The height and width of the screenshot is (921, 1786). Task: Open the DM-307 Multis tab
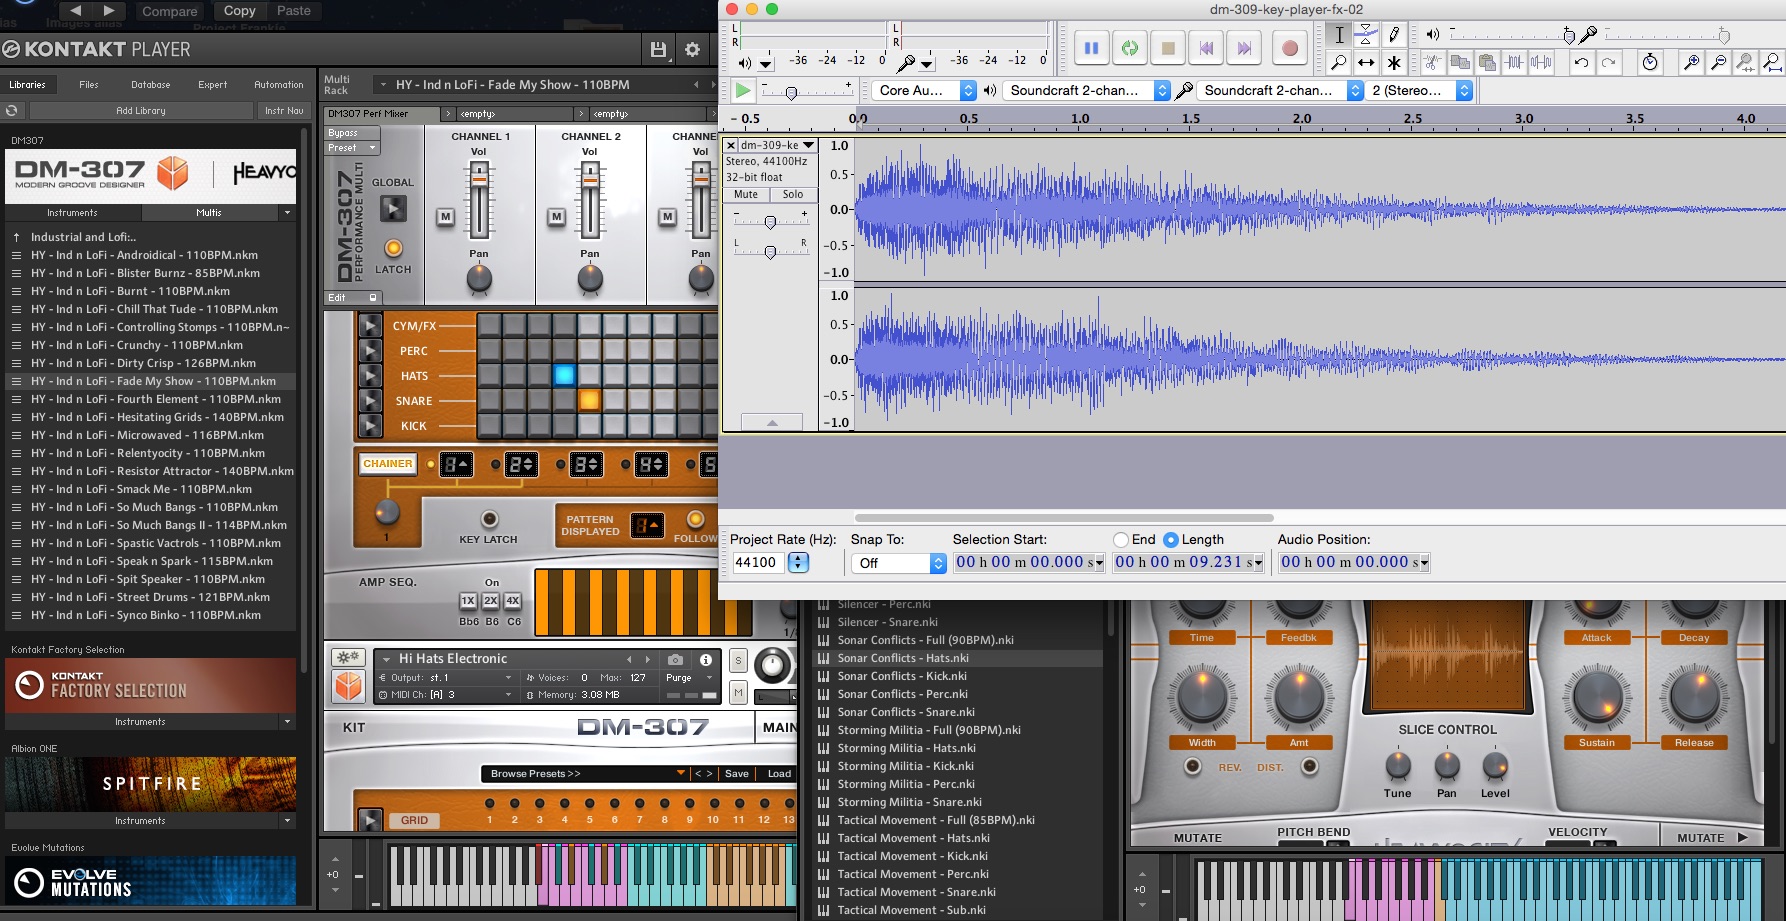pyautogui.click(x=209, y=213)
